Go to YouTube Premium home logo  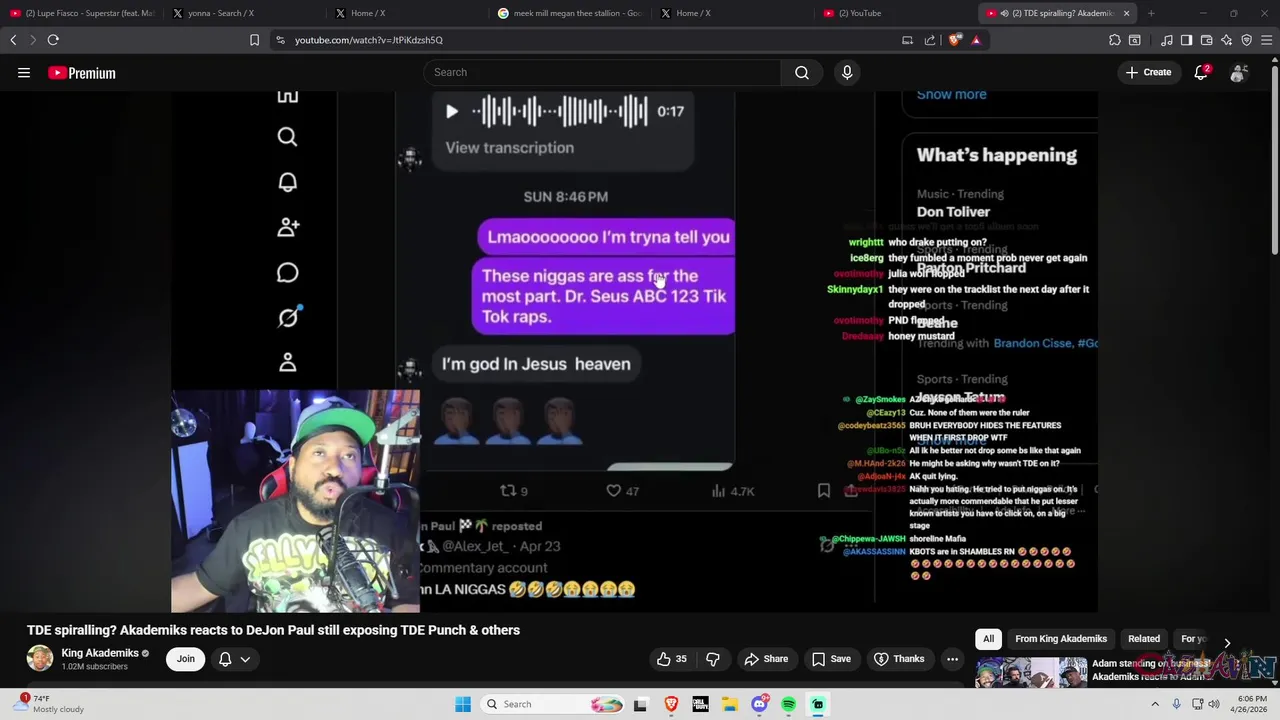tap(82, 73)
